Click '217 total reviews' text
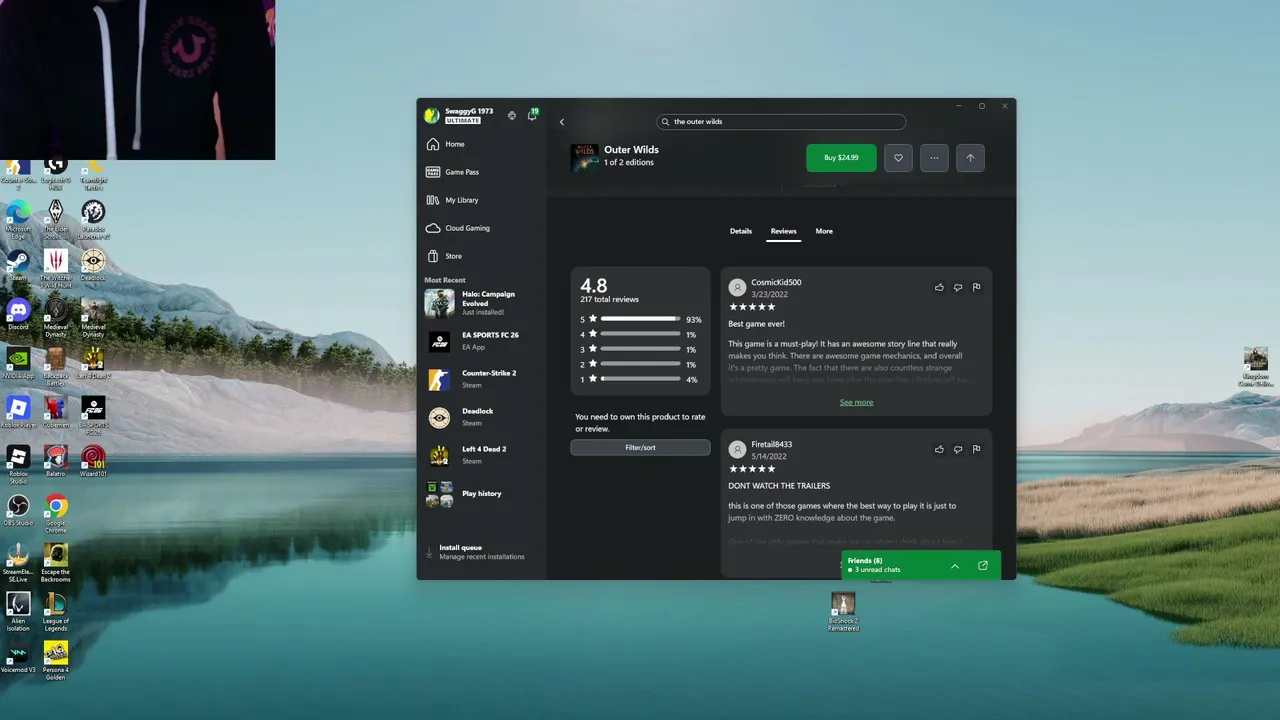This screenshot has width=1280, height=720. coord(609,299)
